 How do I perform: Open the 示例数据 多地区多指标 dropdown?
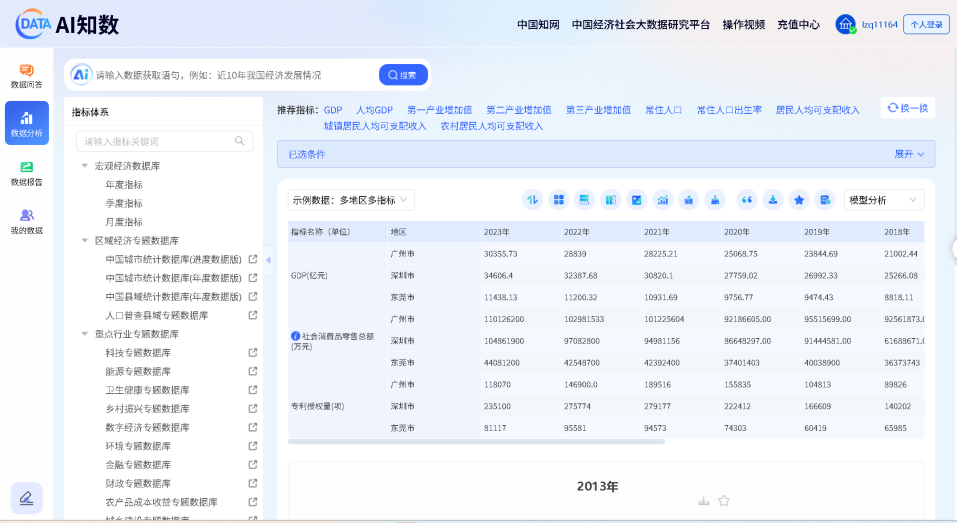pyautogui.click(x=351, y=200)
